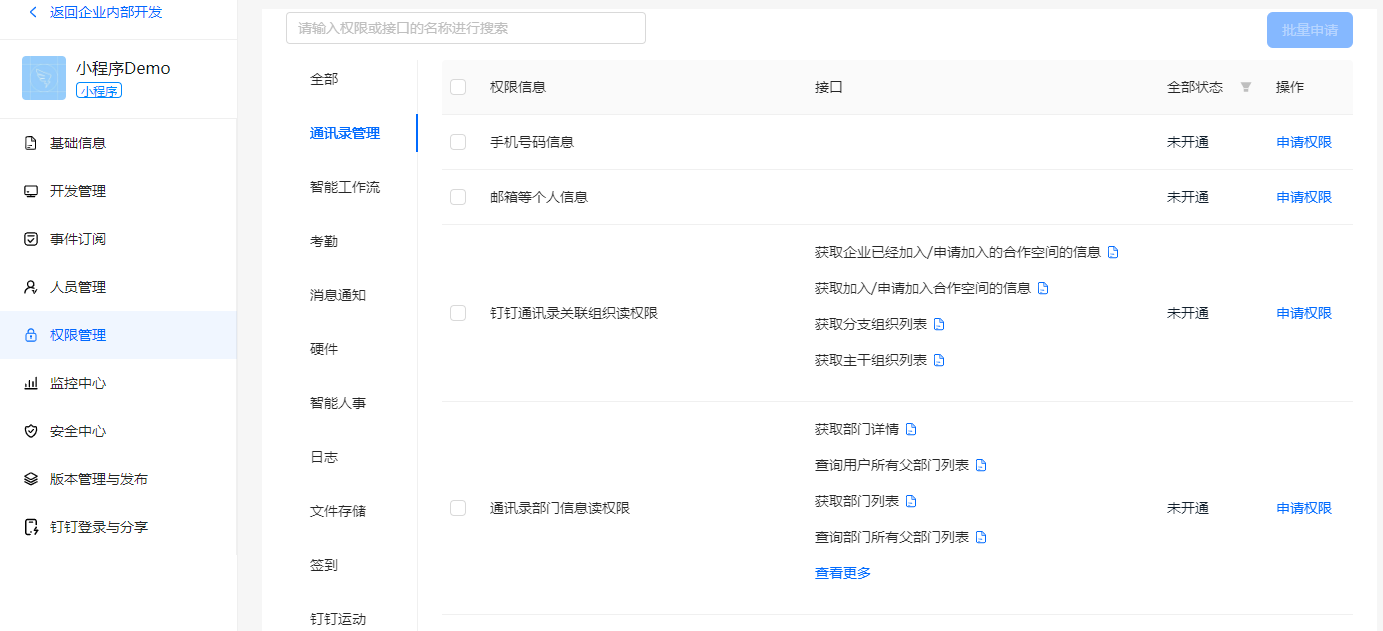Open doc icon beside 获取分支组织列表

(939, 324)
